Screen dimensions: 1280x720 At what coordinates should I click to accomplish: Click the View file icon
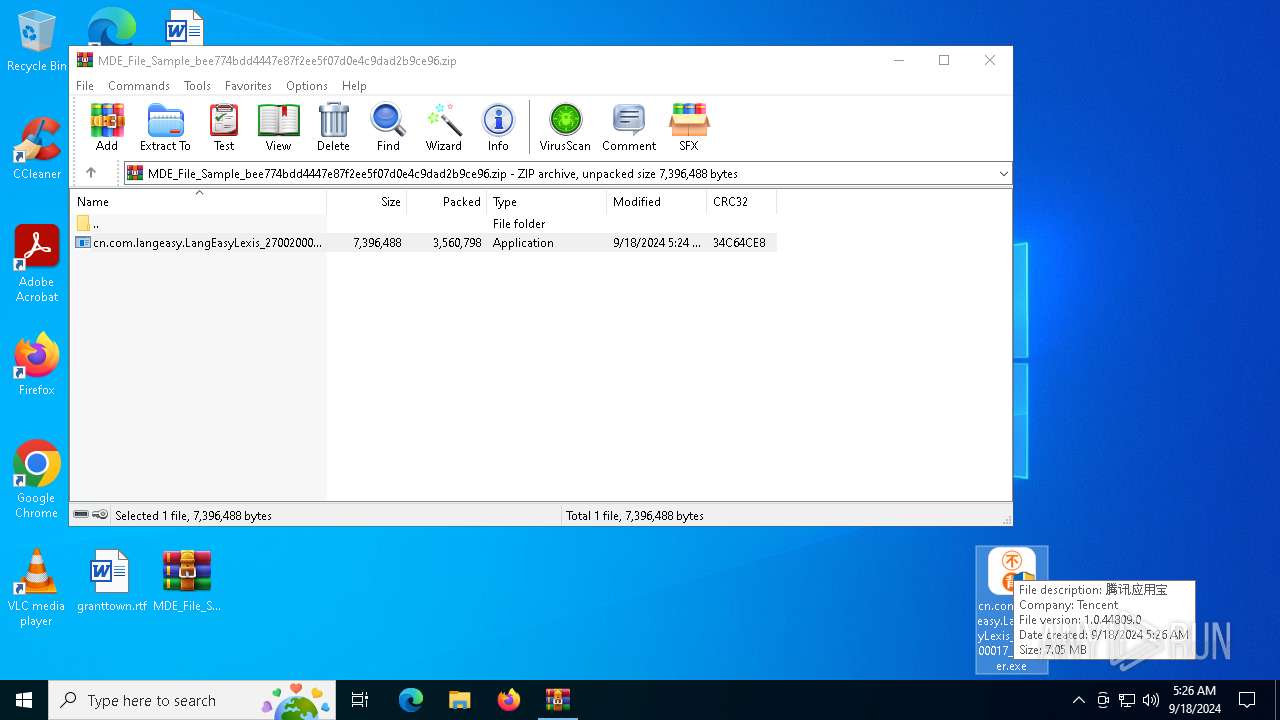[278, 127]
